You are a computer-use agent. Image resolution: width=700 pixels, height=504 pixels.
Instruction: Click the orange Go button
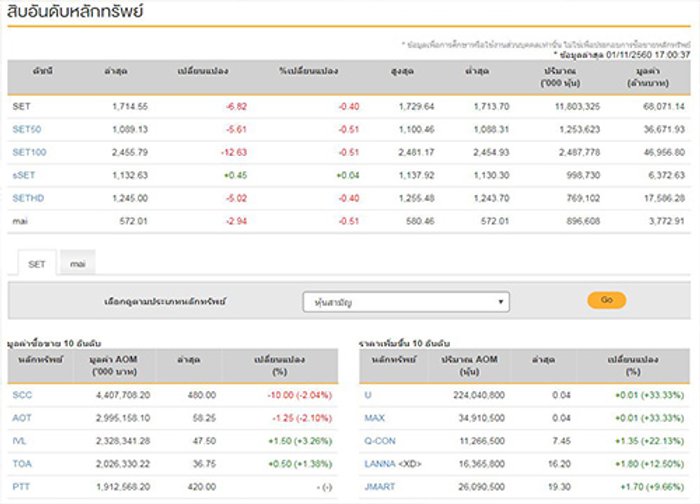point(607,300)
